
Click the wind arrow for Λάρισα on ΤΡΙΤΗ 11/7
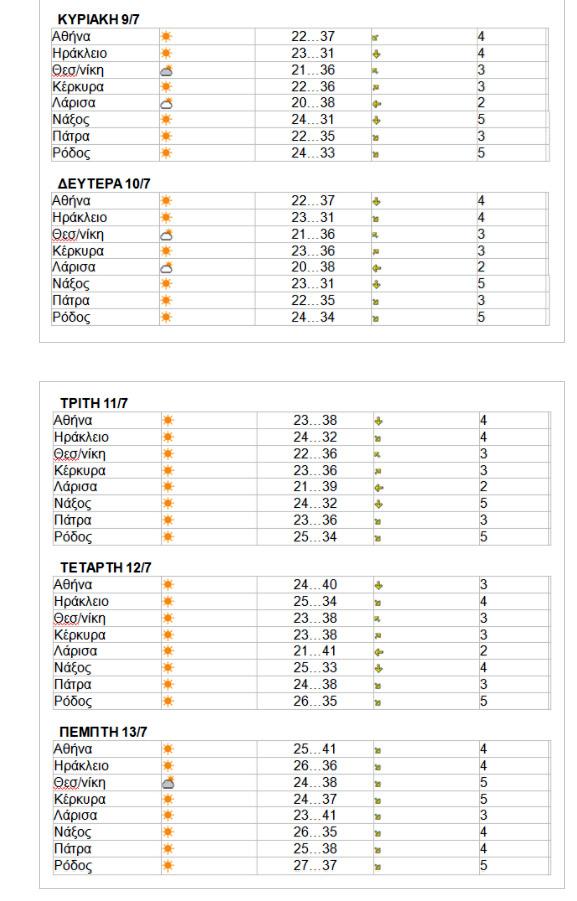click(x=379, y=487)
